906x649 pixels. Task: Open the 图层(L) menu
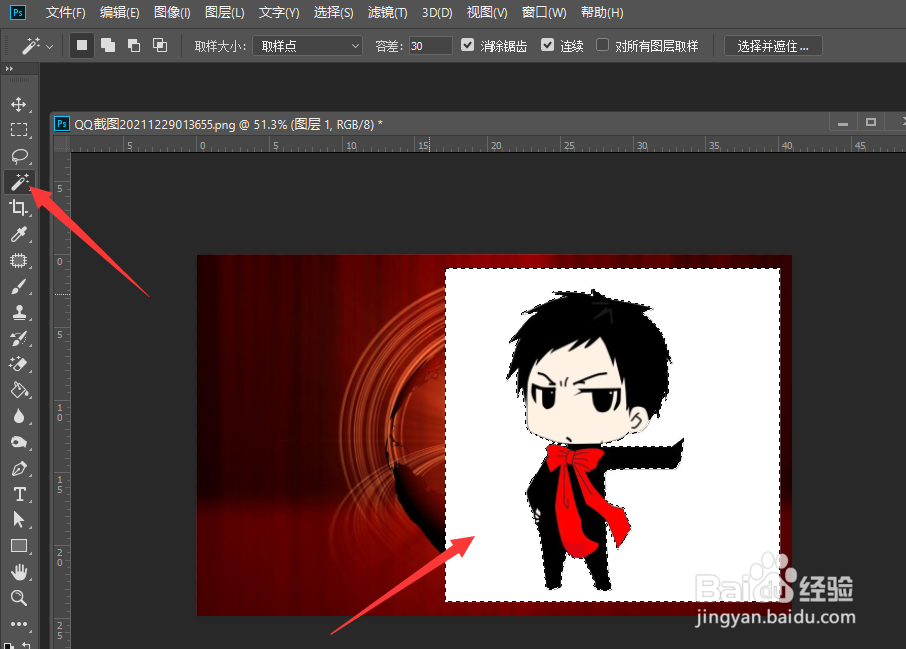click(225, 12)
